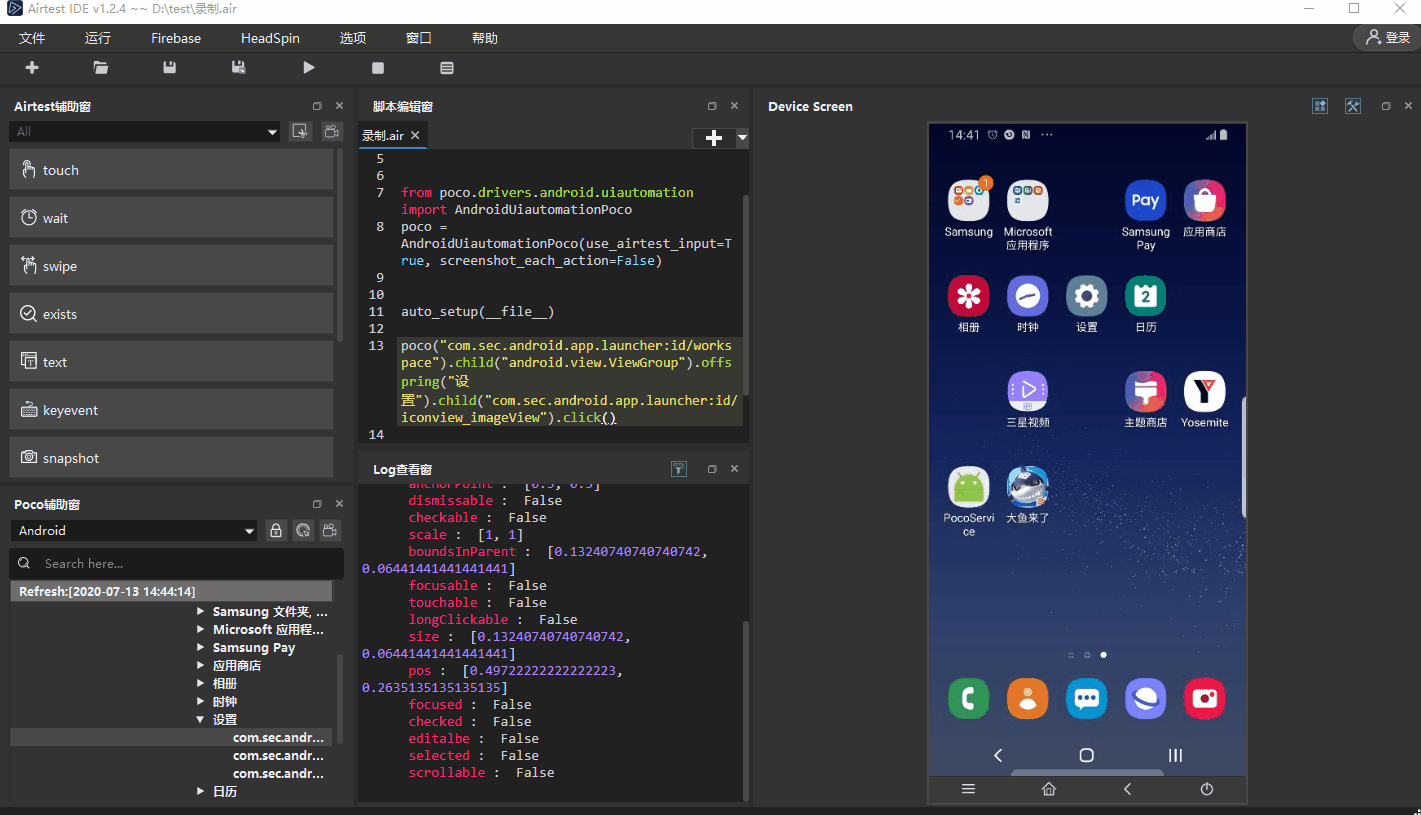The image size is (1421, 815).
Task: Click the Device Screen tools wrench icon
Action: (x=1353, y=106)
